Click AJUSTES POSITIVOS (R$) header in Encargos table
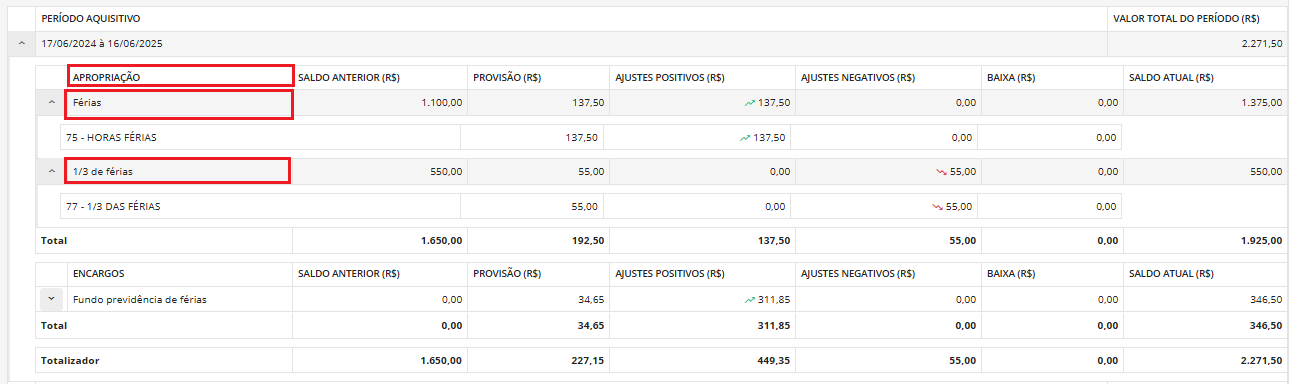The image size is (1293, 384). (x=670, y=273)
